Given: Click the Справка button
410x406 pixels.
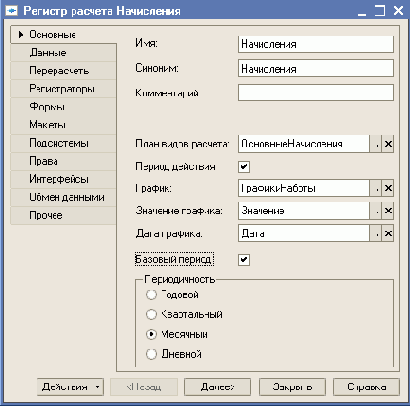Looking at the screenshot, I should (x=366, y=387).
